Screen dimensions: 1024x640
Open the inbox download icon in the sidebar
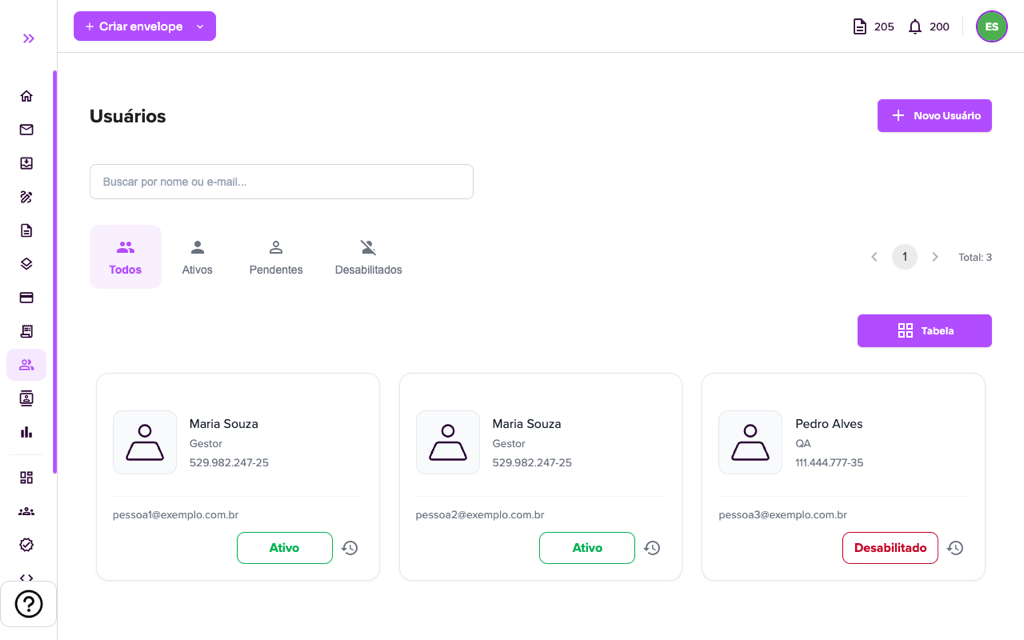coord(26,163)
